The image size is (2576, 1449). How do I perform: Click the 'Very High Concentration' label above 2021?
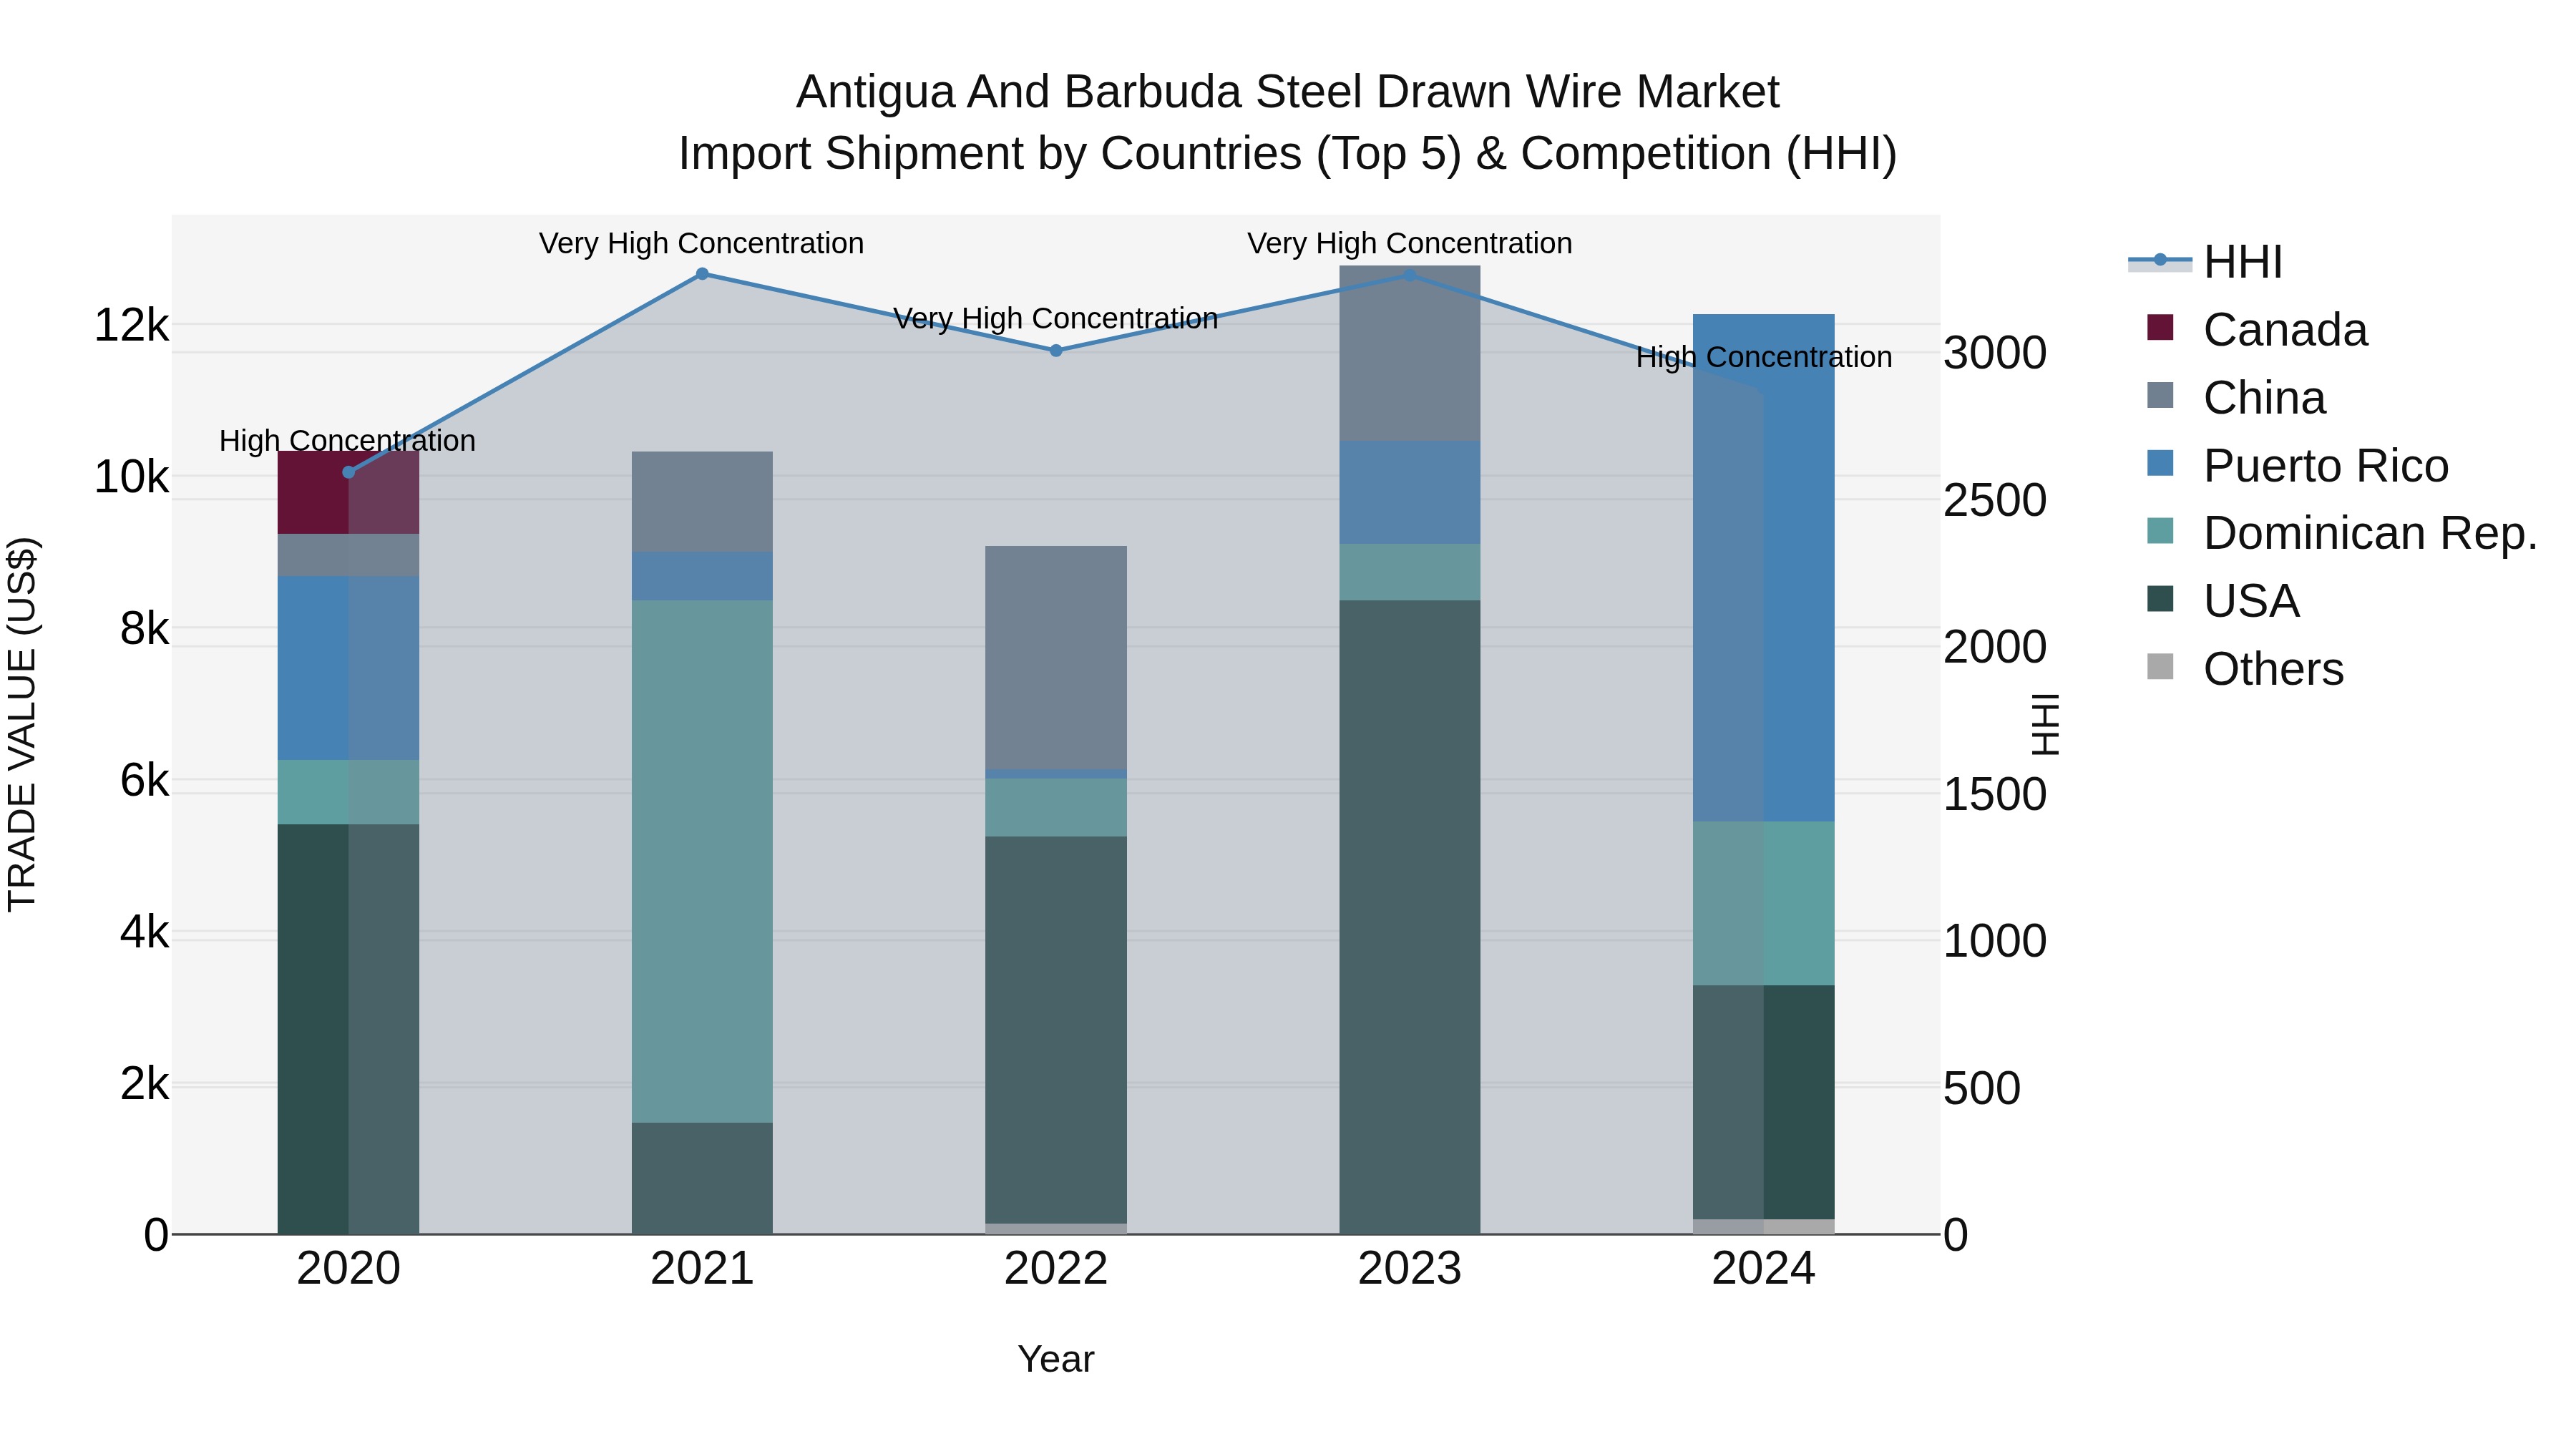pos(701,243)
